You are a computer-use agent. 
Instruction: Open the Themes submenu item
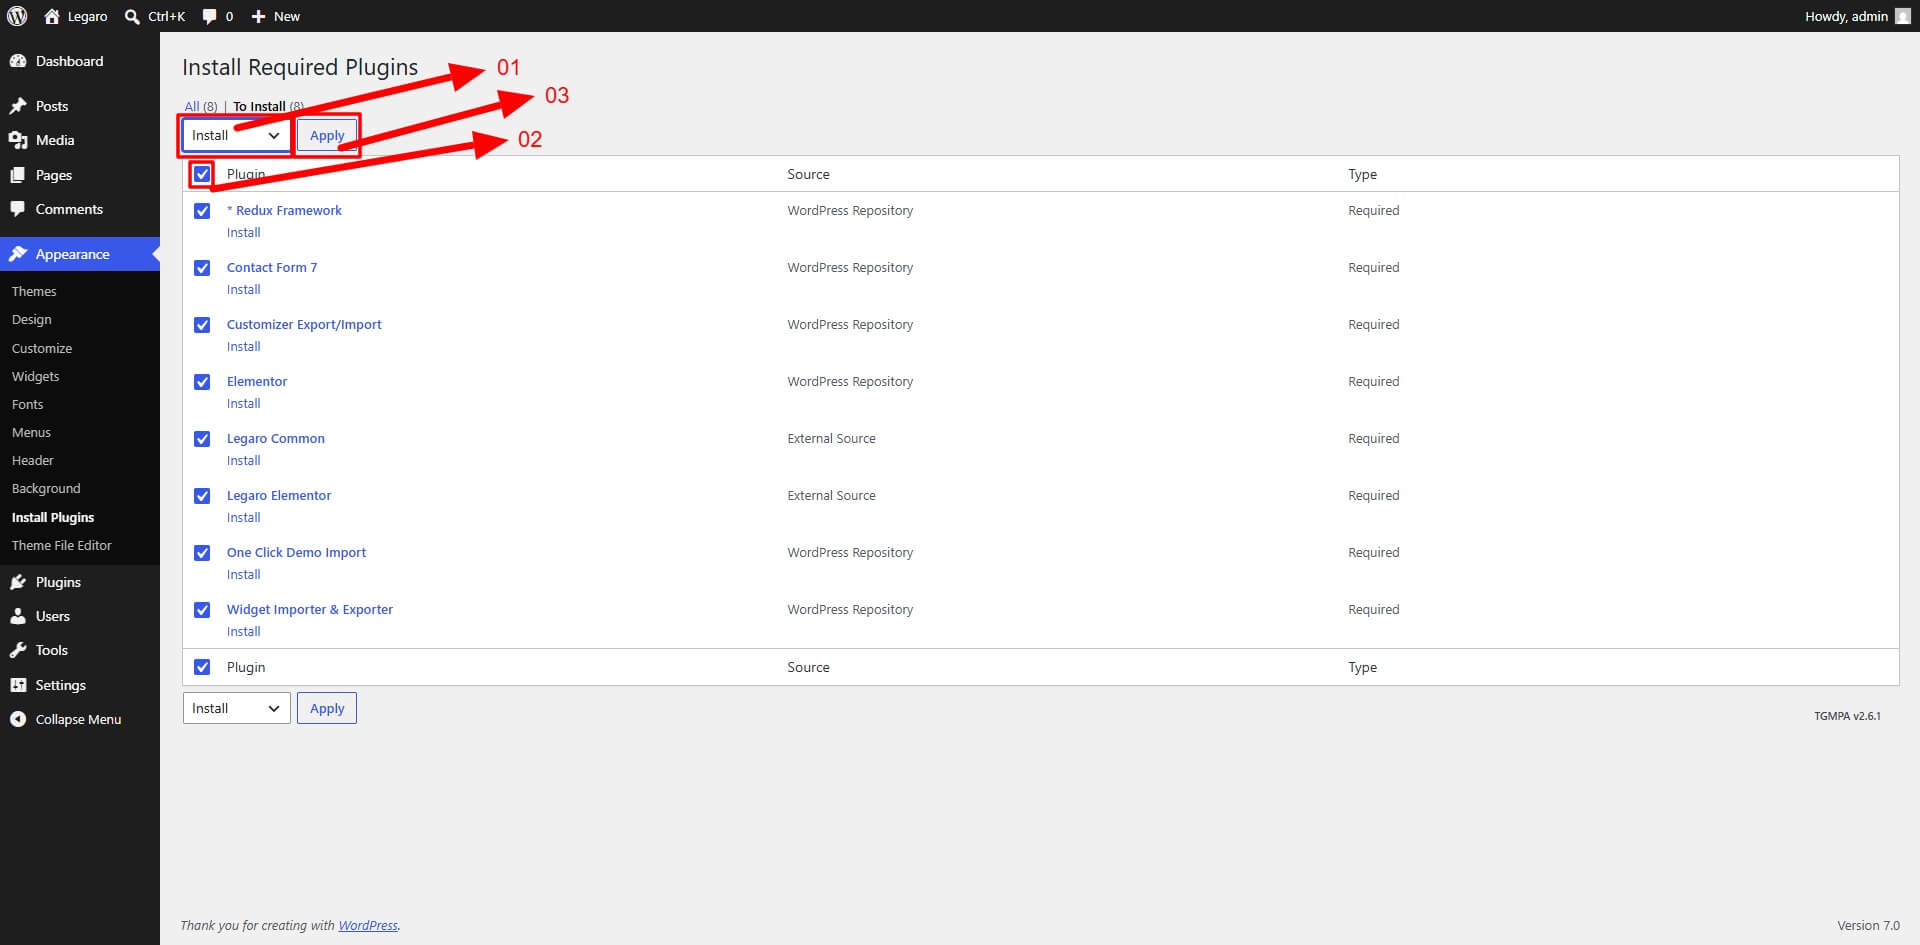tap(34, 291)
